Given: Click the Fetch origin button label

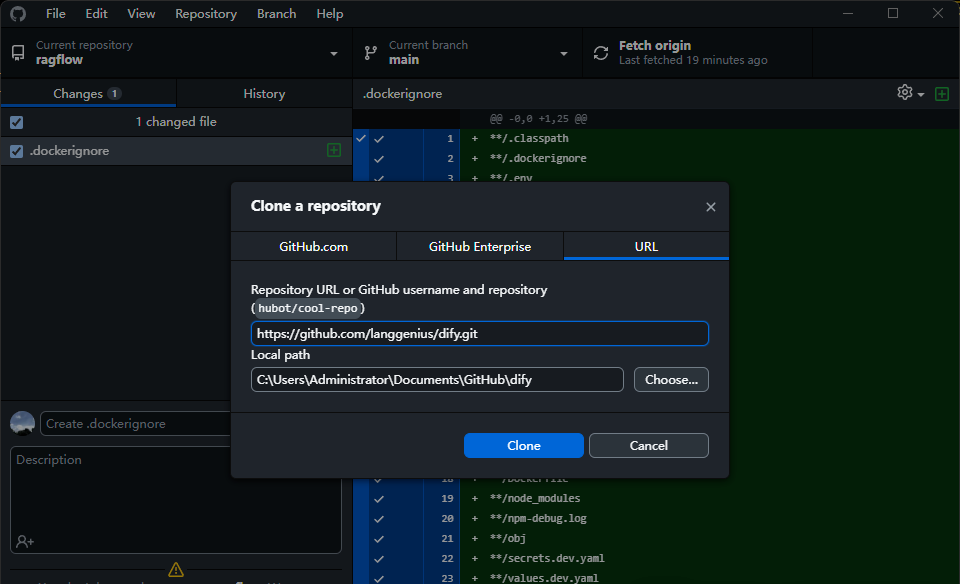Looking at the screenshot, I should click(x=654, y=45).
